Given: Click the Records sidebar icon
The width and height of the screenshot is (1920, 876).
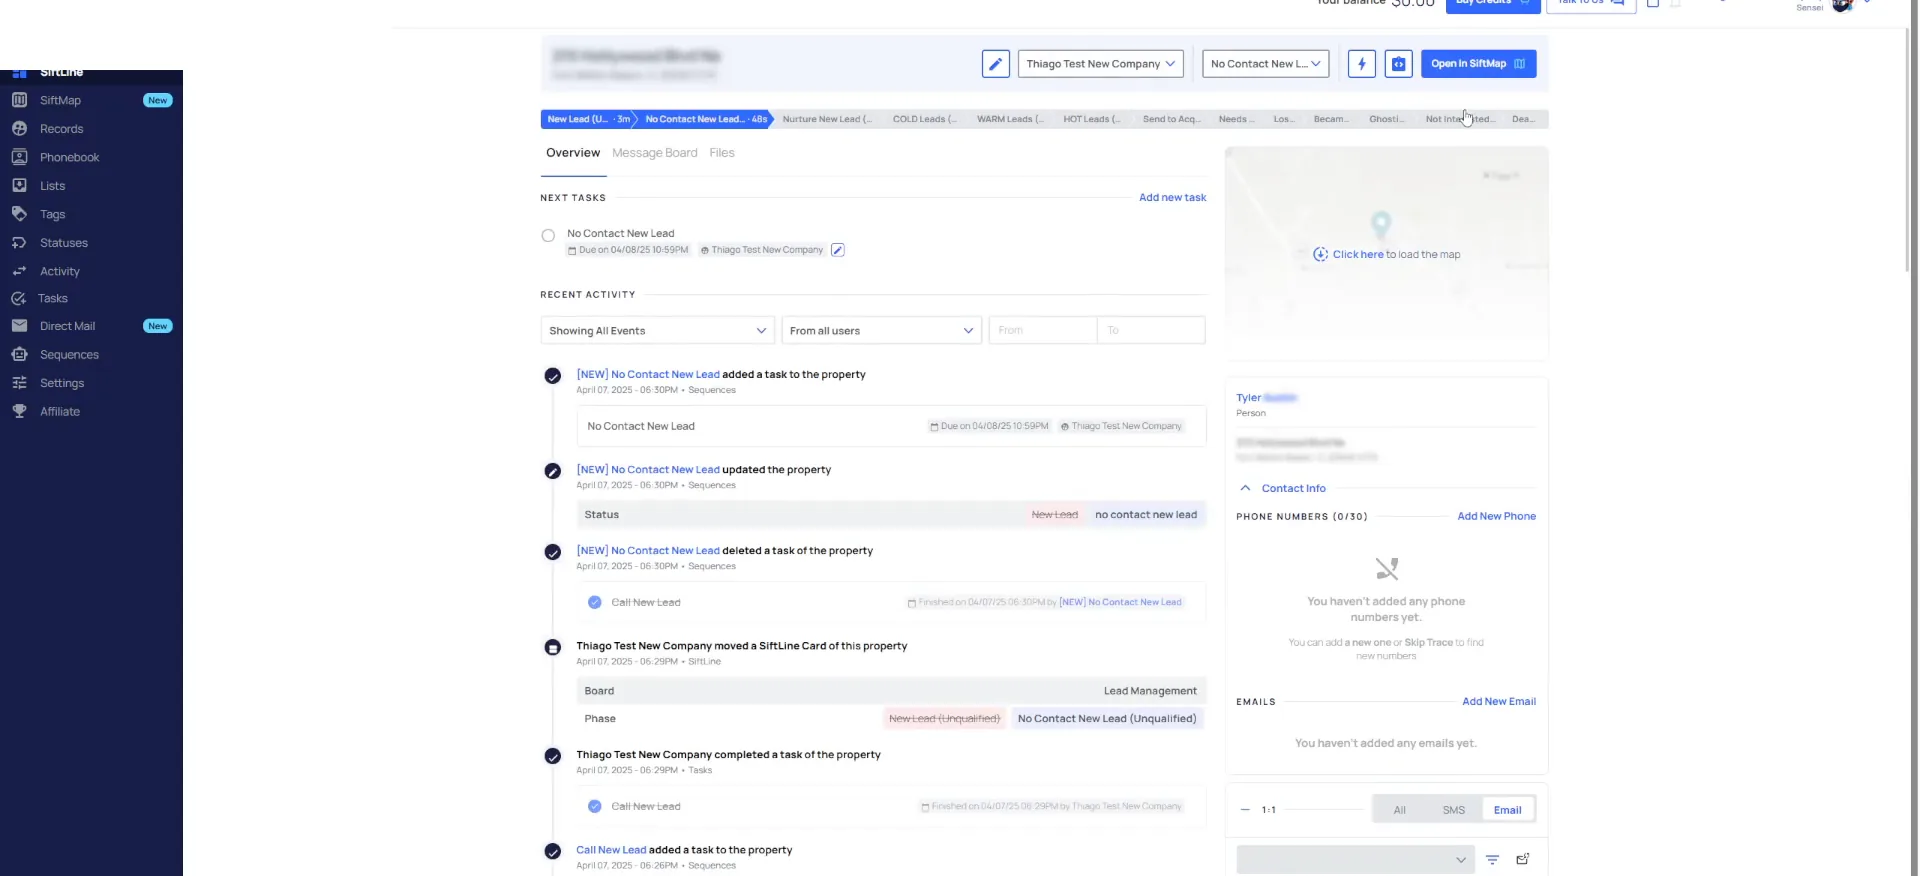Looking at the screenshot, I should [x=19, y=129].
